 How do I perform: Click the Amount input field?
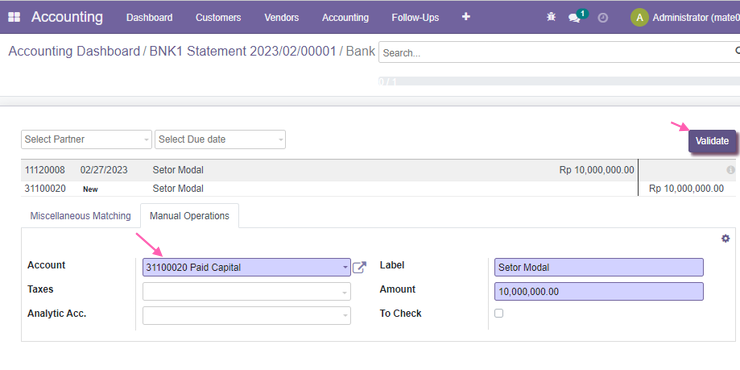599,292
